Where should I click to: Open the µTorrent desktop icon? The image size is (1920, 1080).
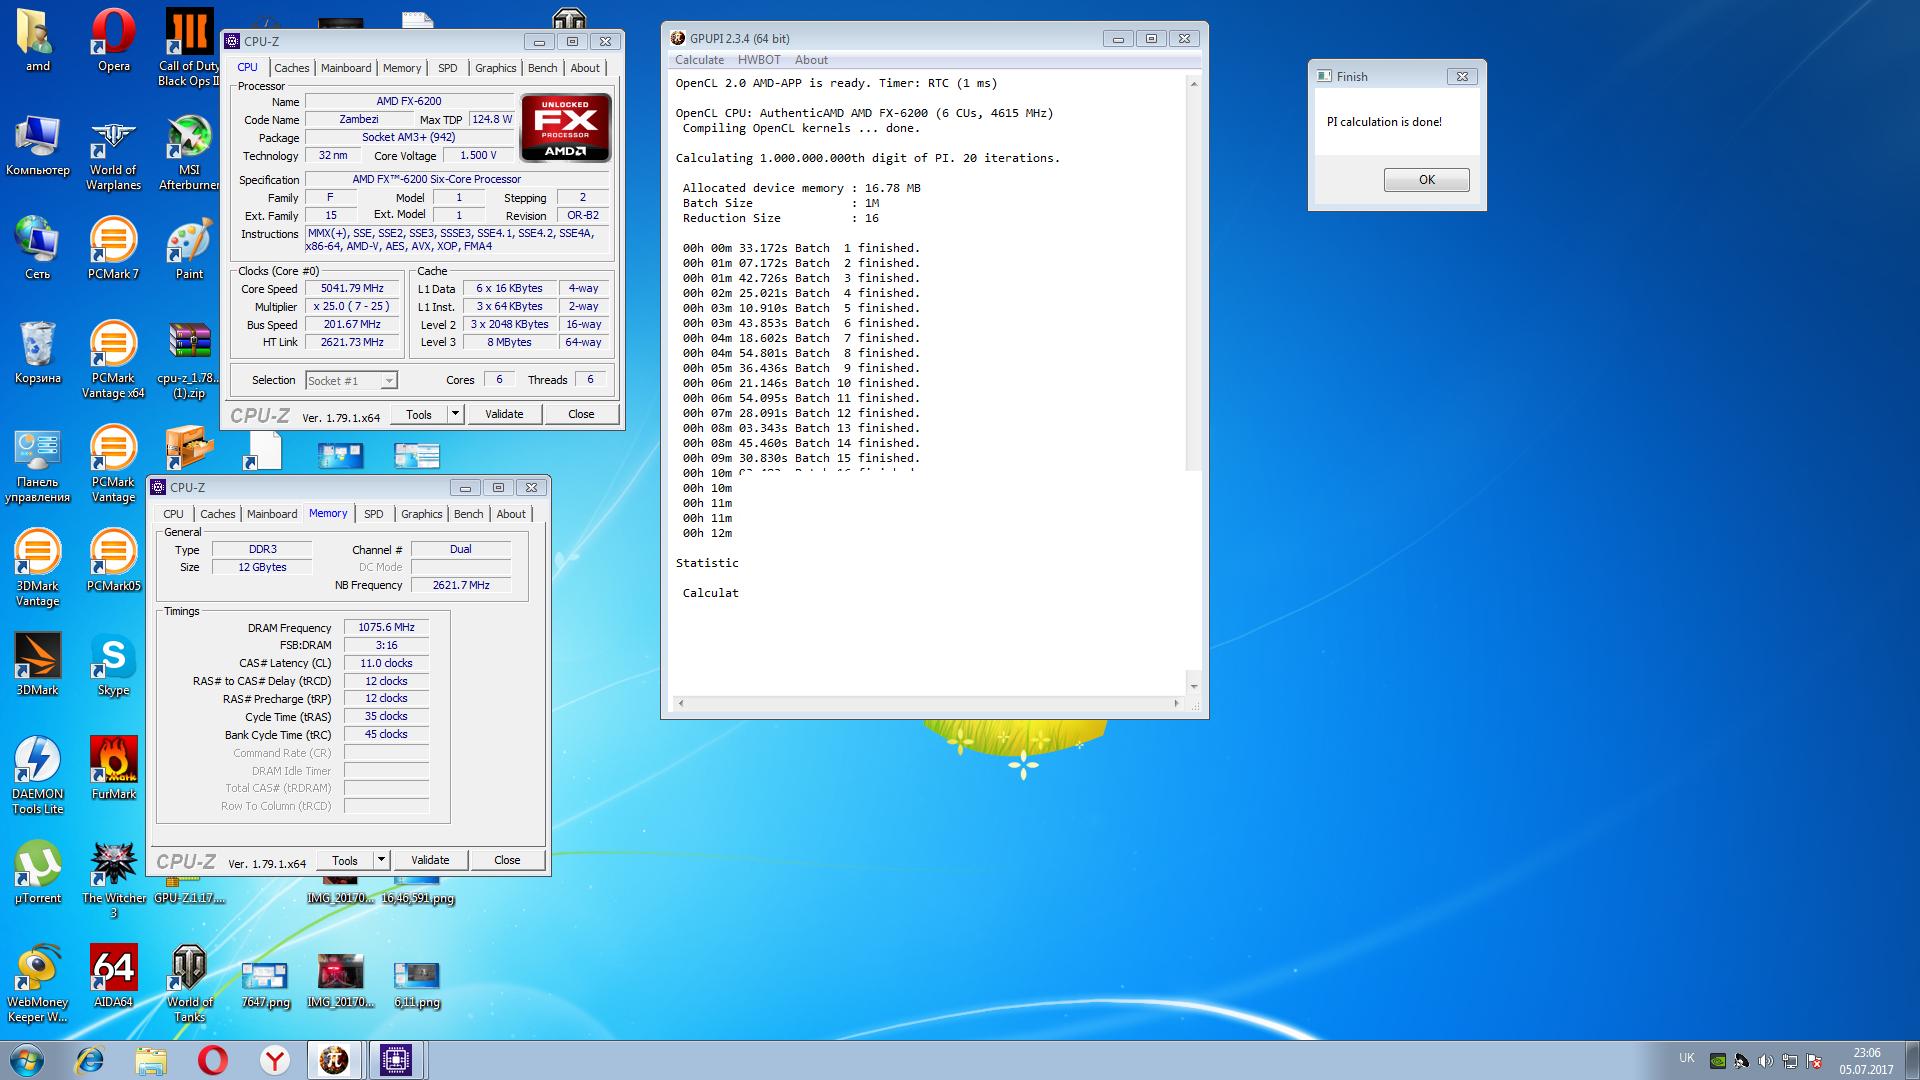[x=37, y=872]
